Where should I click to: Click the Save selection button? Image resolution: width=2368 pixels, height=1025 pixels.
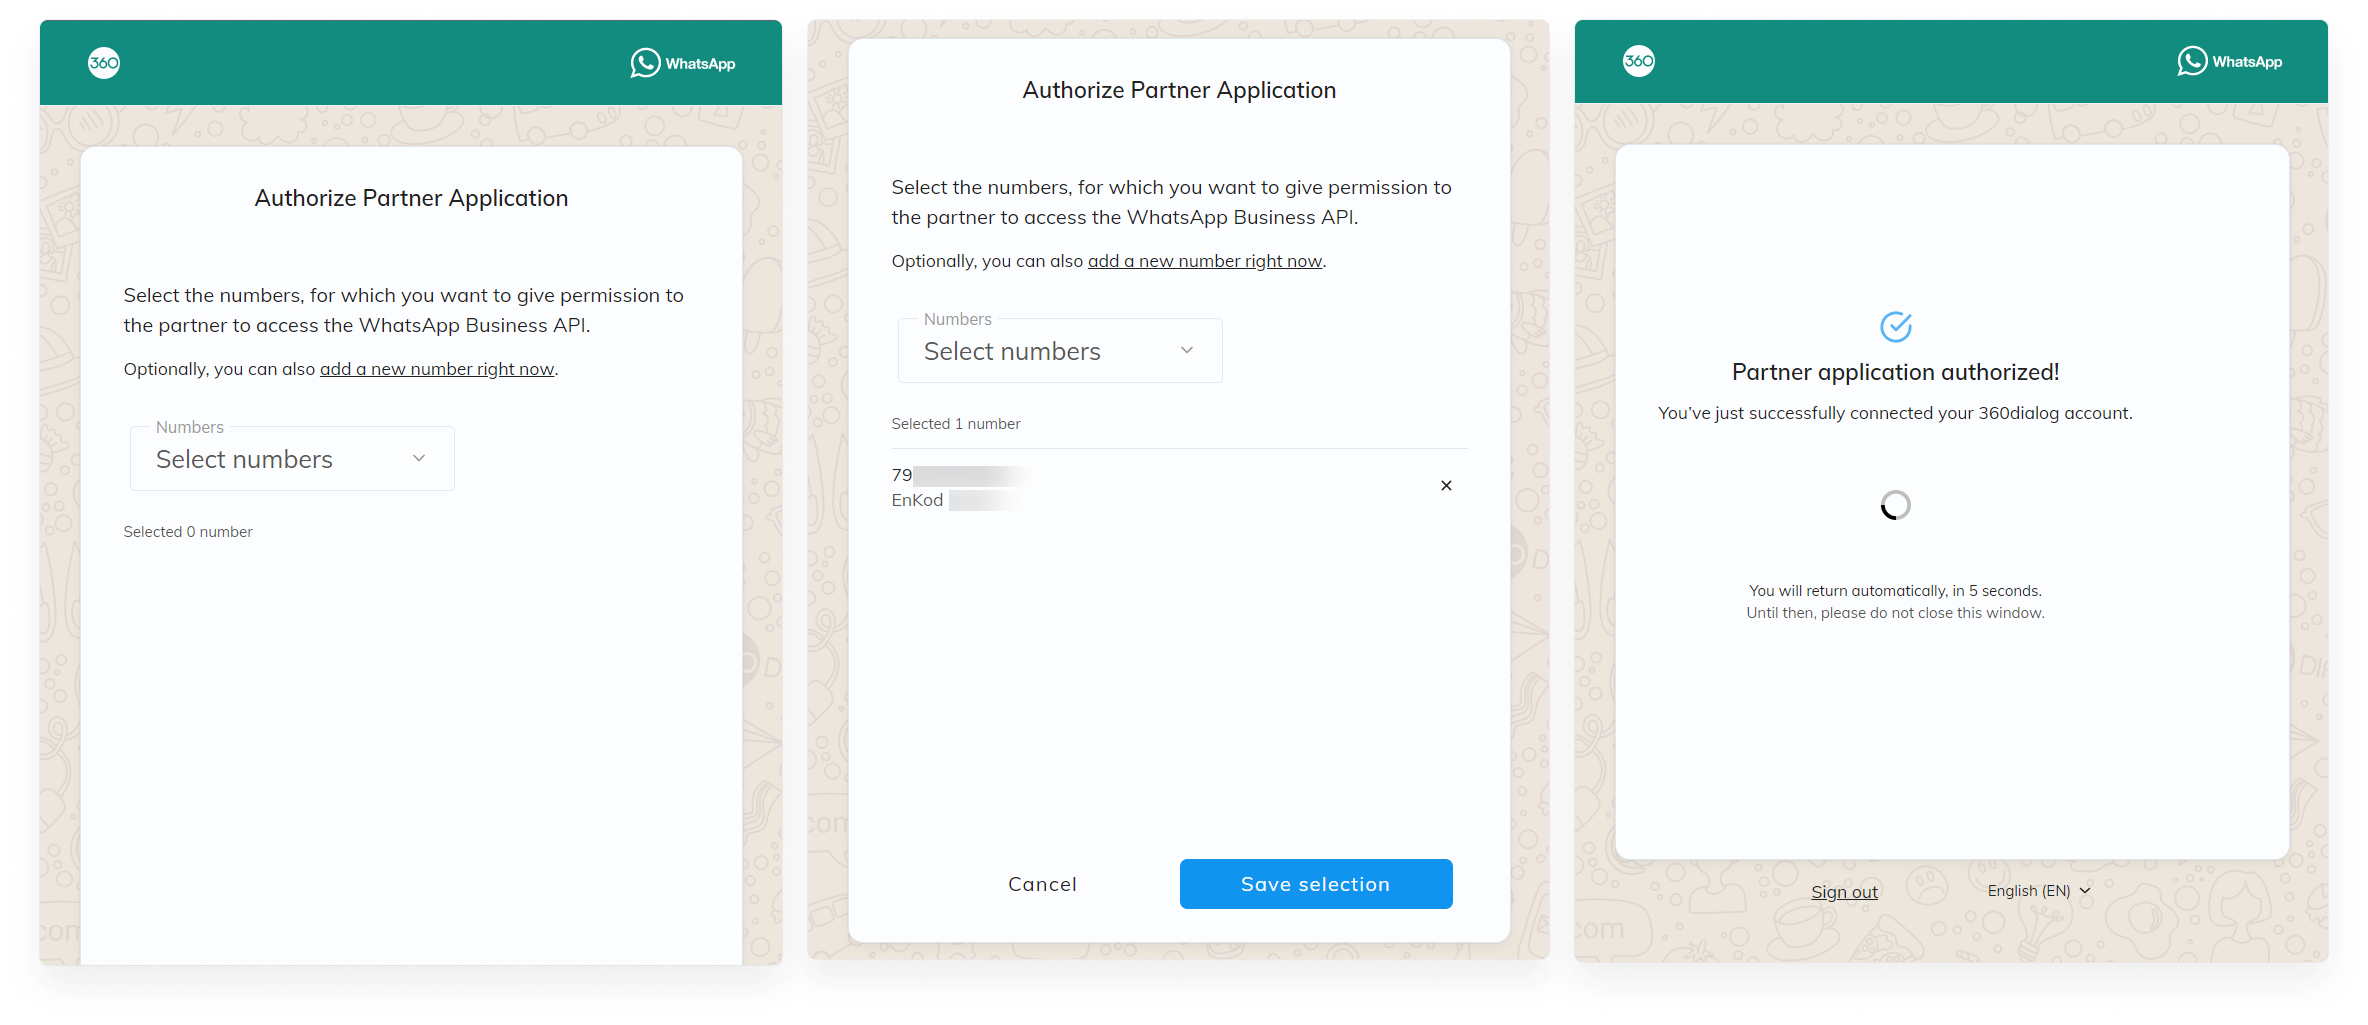(1316, 884)
